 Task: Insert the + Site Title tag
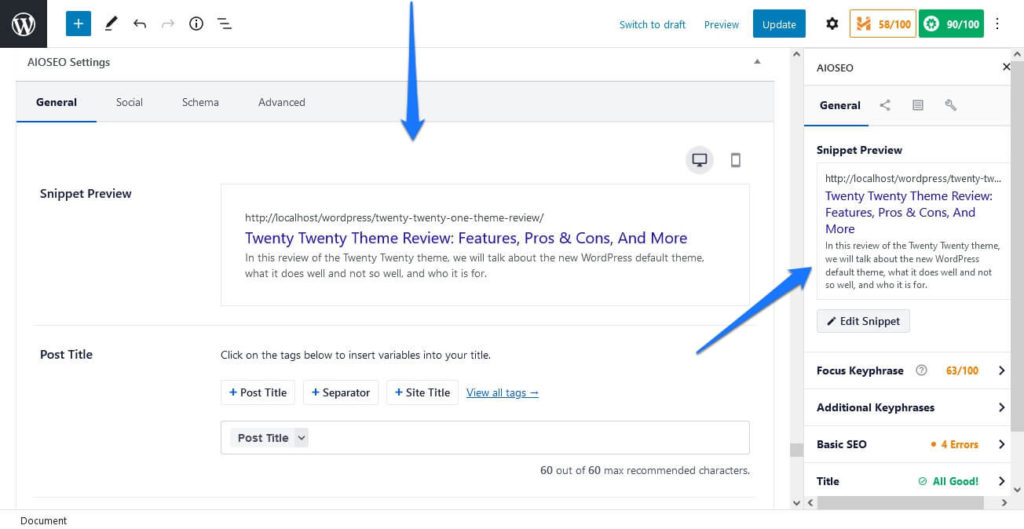coord(423,393)
